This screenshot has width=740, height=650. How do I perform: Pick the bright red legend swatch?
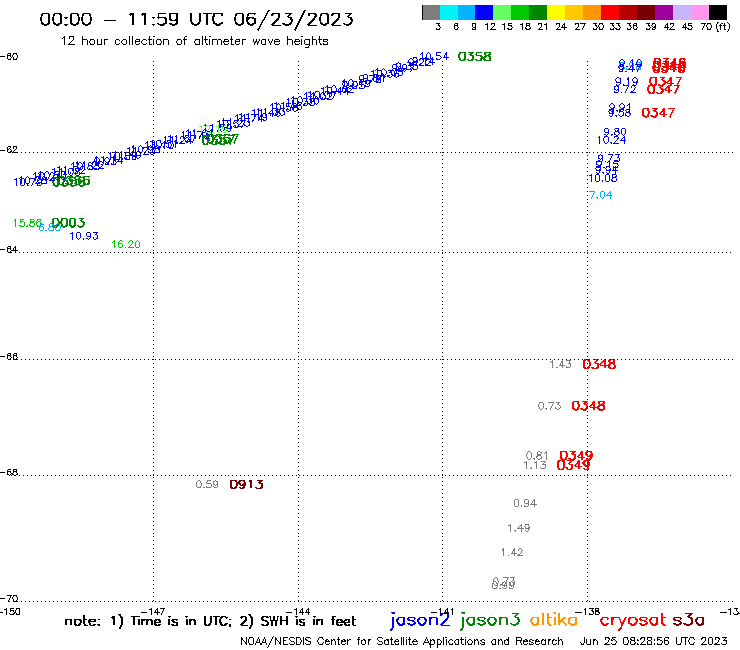610,13
